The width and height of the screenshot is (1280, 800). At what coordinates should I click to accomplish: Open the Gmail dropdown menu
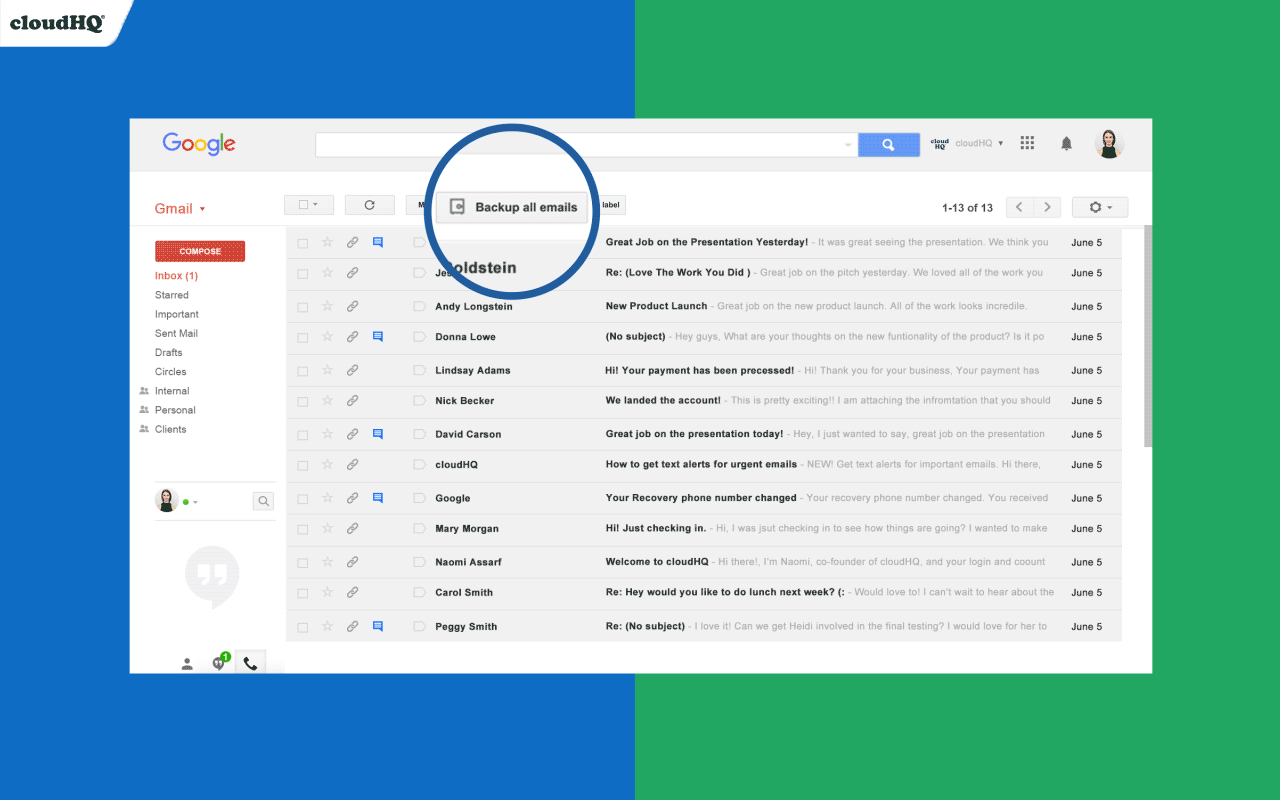click(180, 208)
